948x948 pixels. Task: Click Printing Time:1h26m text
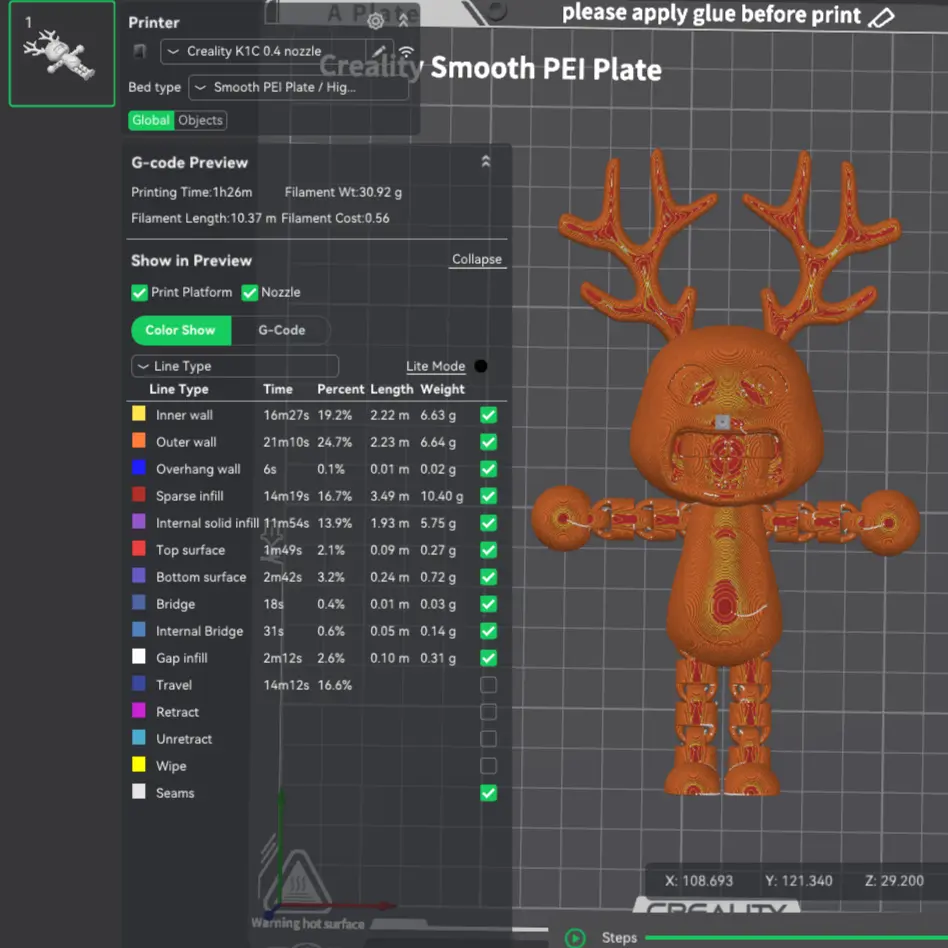[192, 192]
